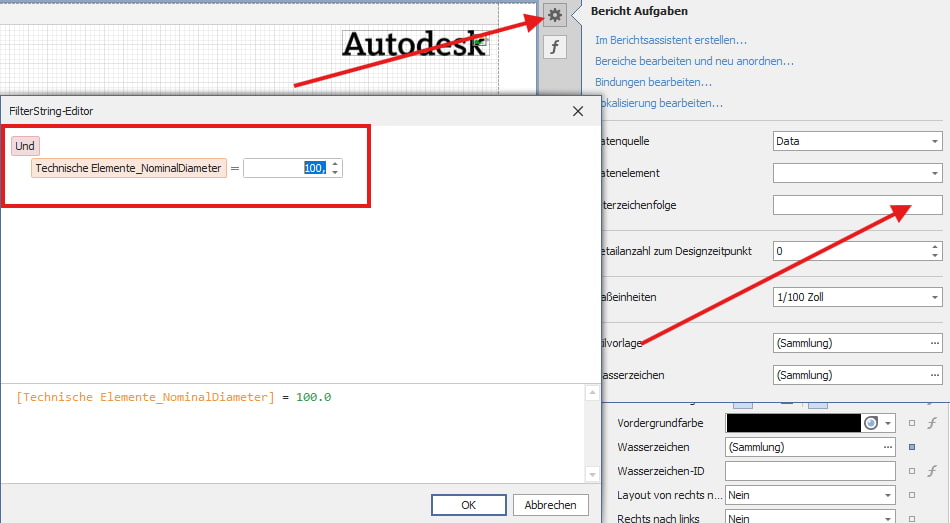Click the f icon beside Wasserzeichen-ID
The height and width of the screenshot is (523, 950).
tap(932, 471)
